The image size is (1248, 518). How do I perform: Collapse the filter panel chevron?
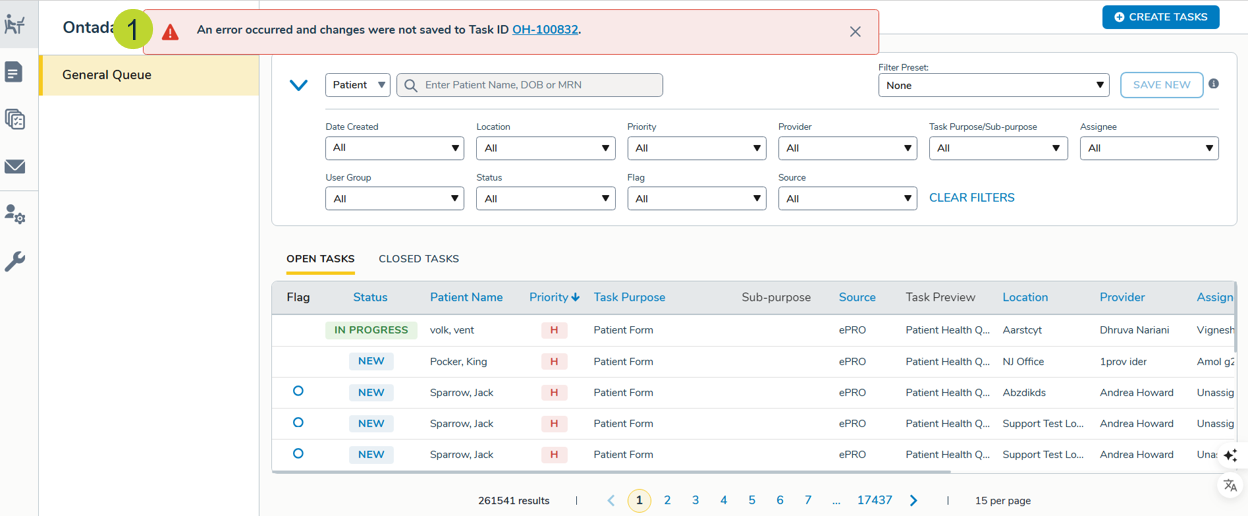tap(298, 85)
